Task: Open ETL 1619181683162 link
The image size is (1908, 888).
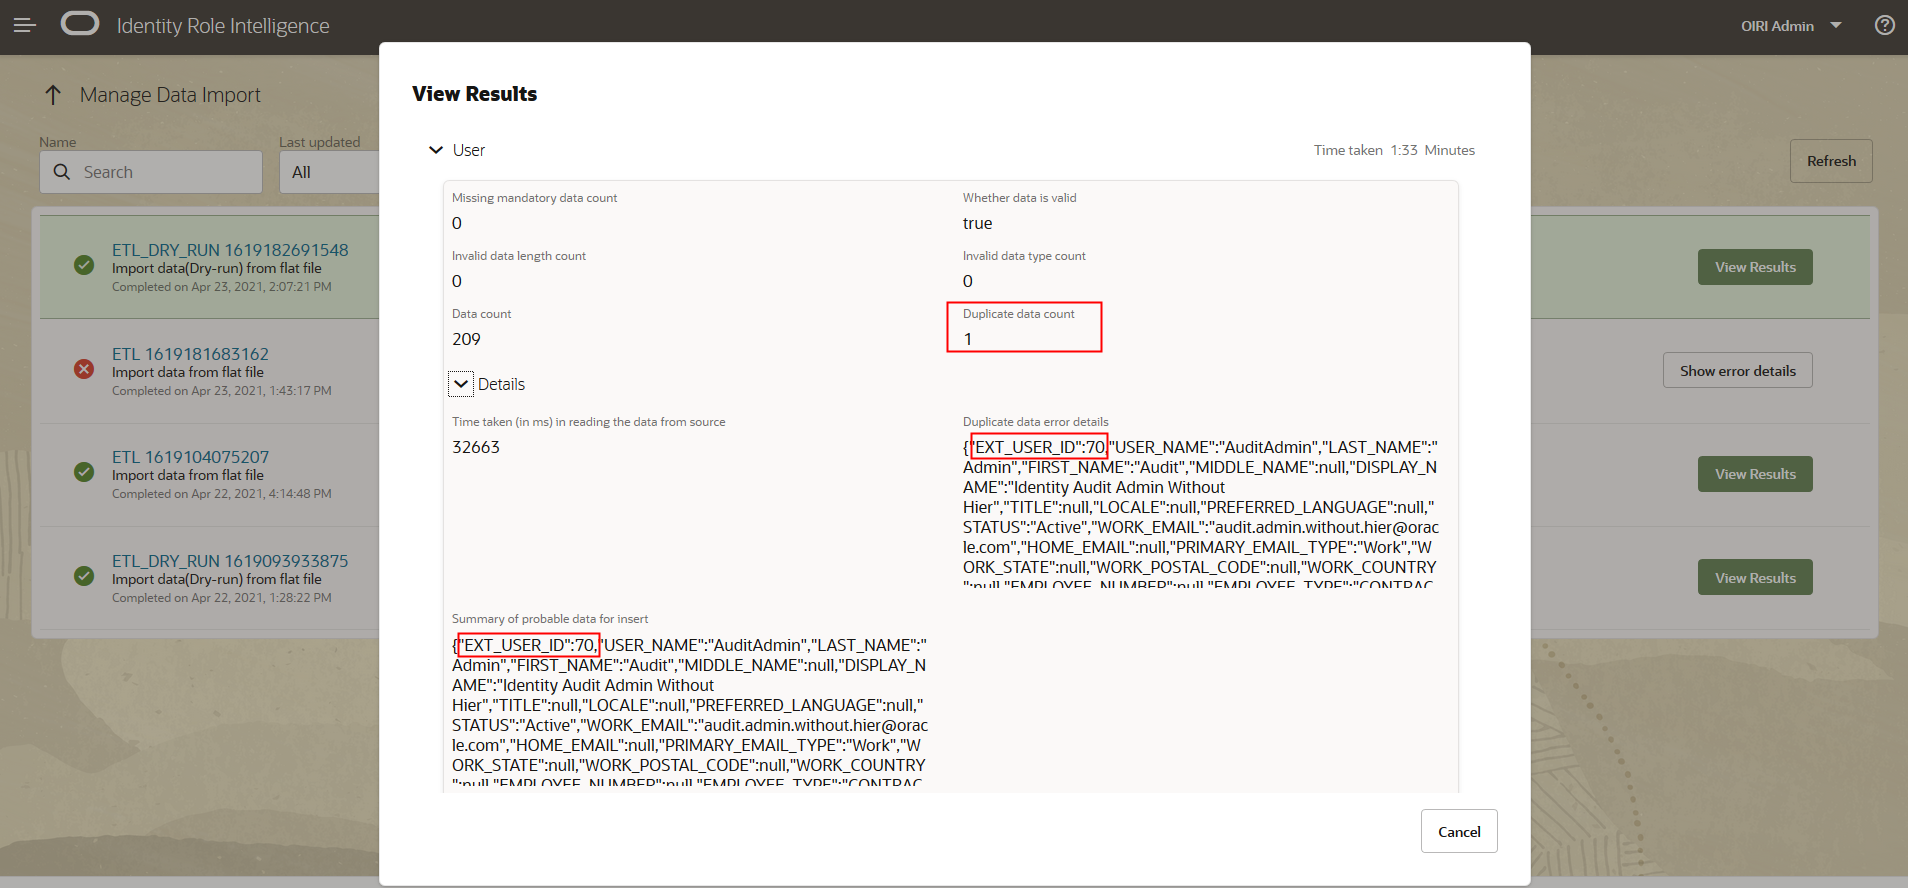Action: click(x=190, y=354)
